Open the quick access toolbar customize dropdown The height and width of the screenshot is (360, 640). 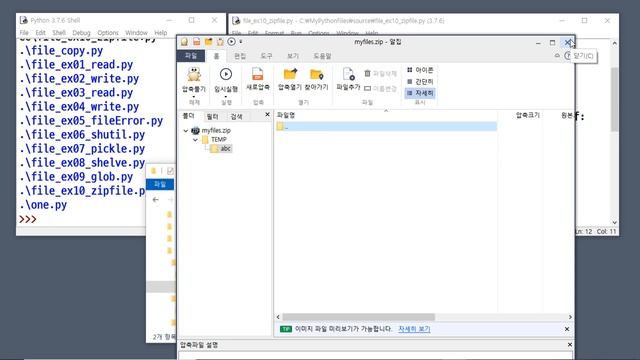pyautogui.click(x=241, y=42)
